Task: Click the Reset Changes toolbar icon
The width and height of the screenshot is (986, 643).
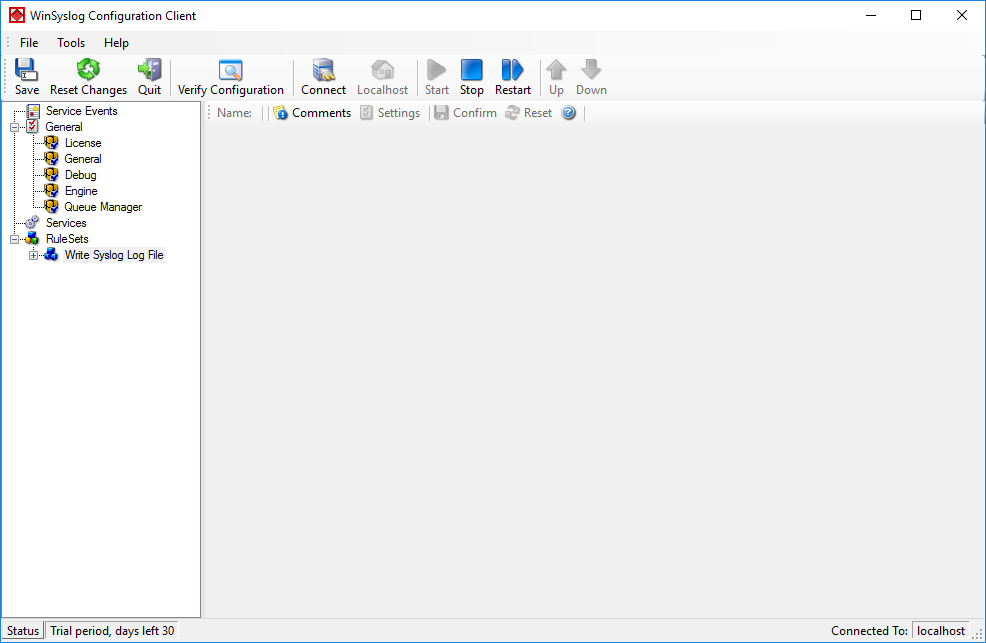Action: coord(88,77)
